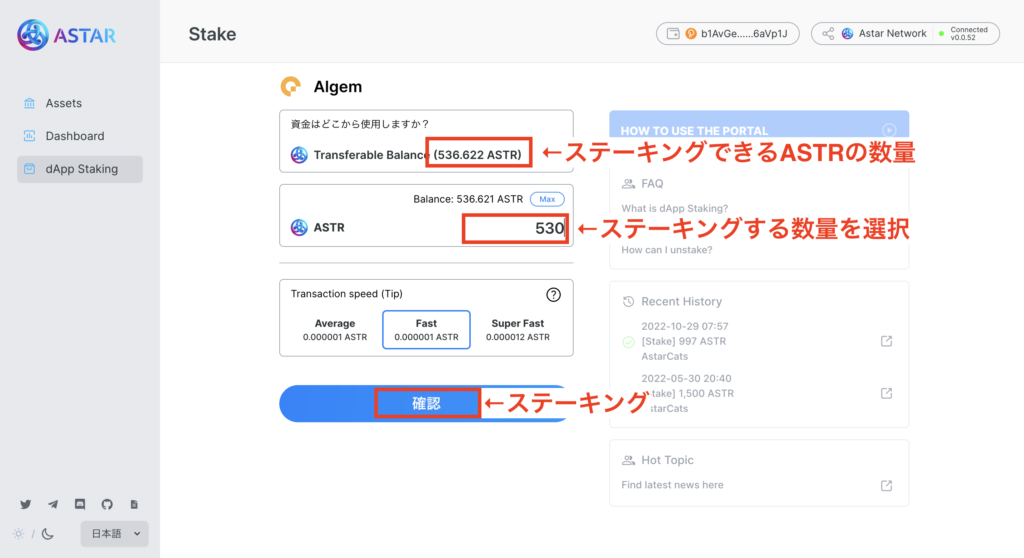Switch to dark theme moon icon
This screenshot has width=1024, height=558.
[x=48, y=534]
